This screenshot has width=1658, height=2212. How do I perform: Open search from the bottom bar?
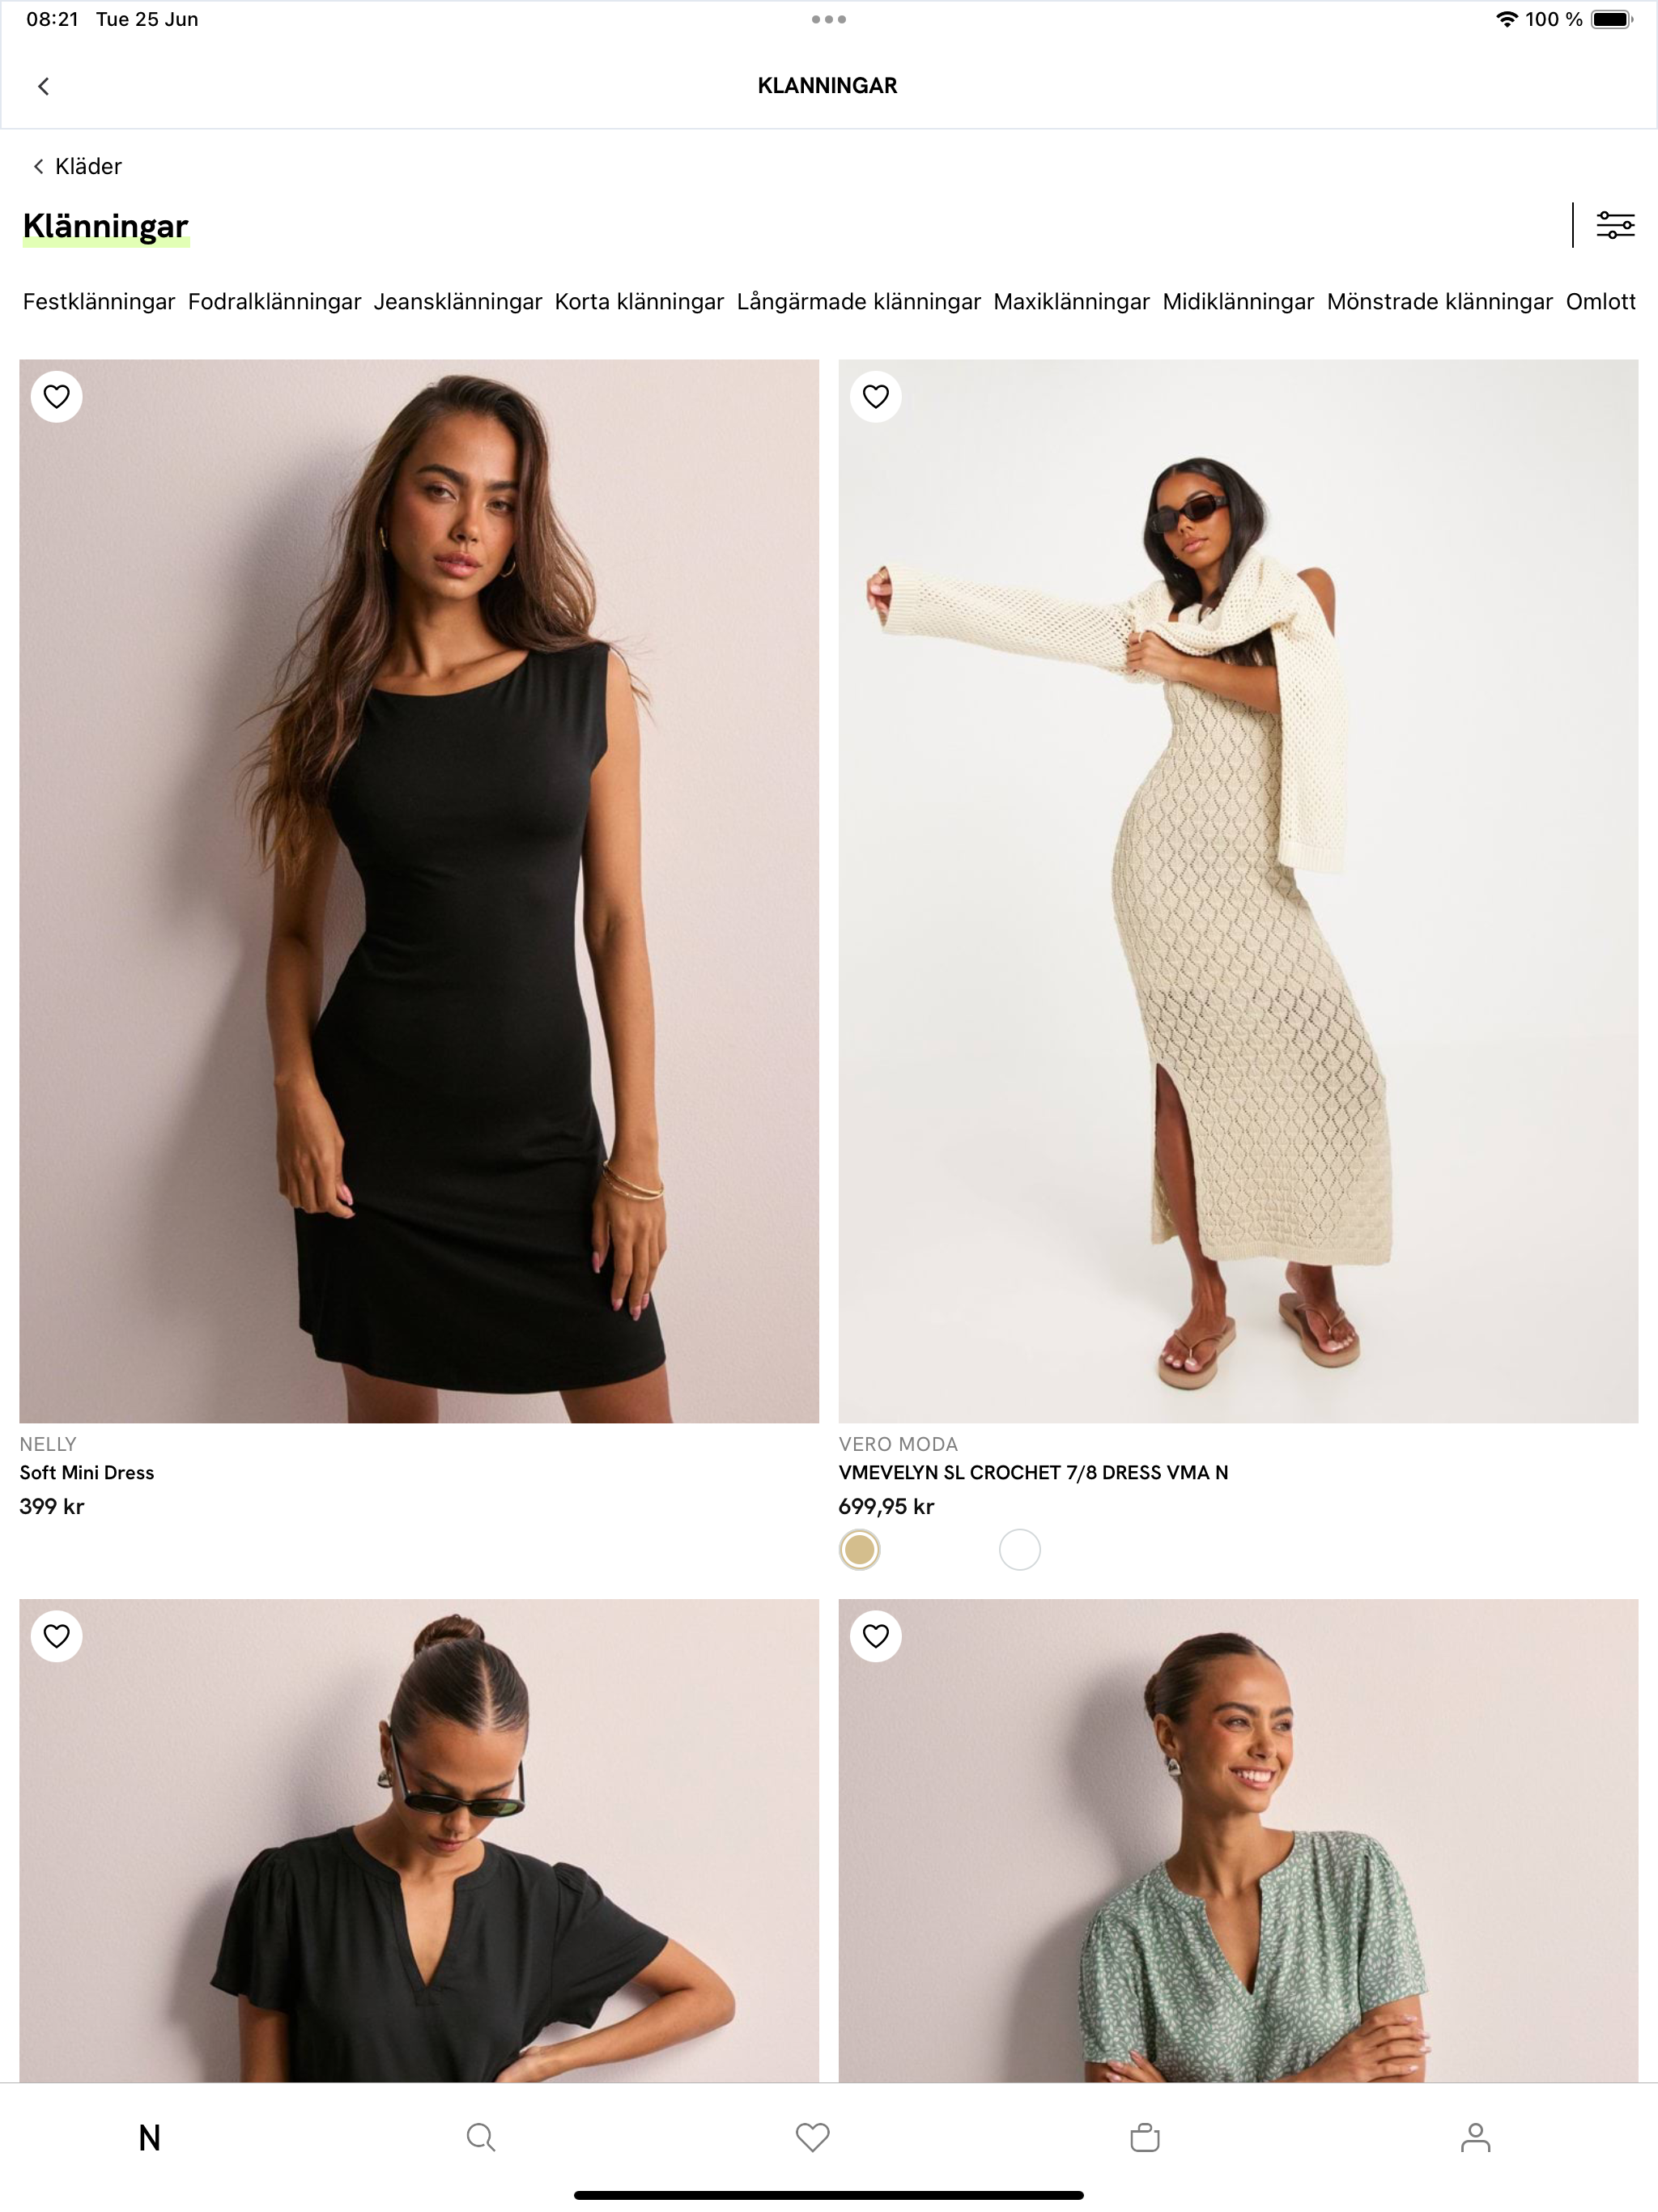click(x=481, y=2138)
